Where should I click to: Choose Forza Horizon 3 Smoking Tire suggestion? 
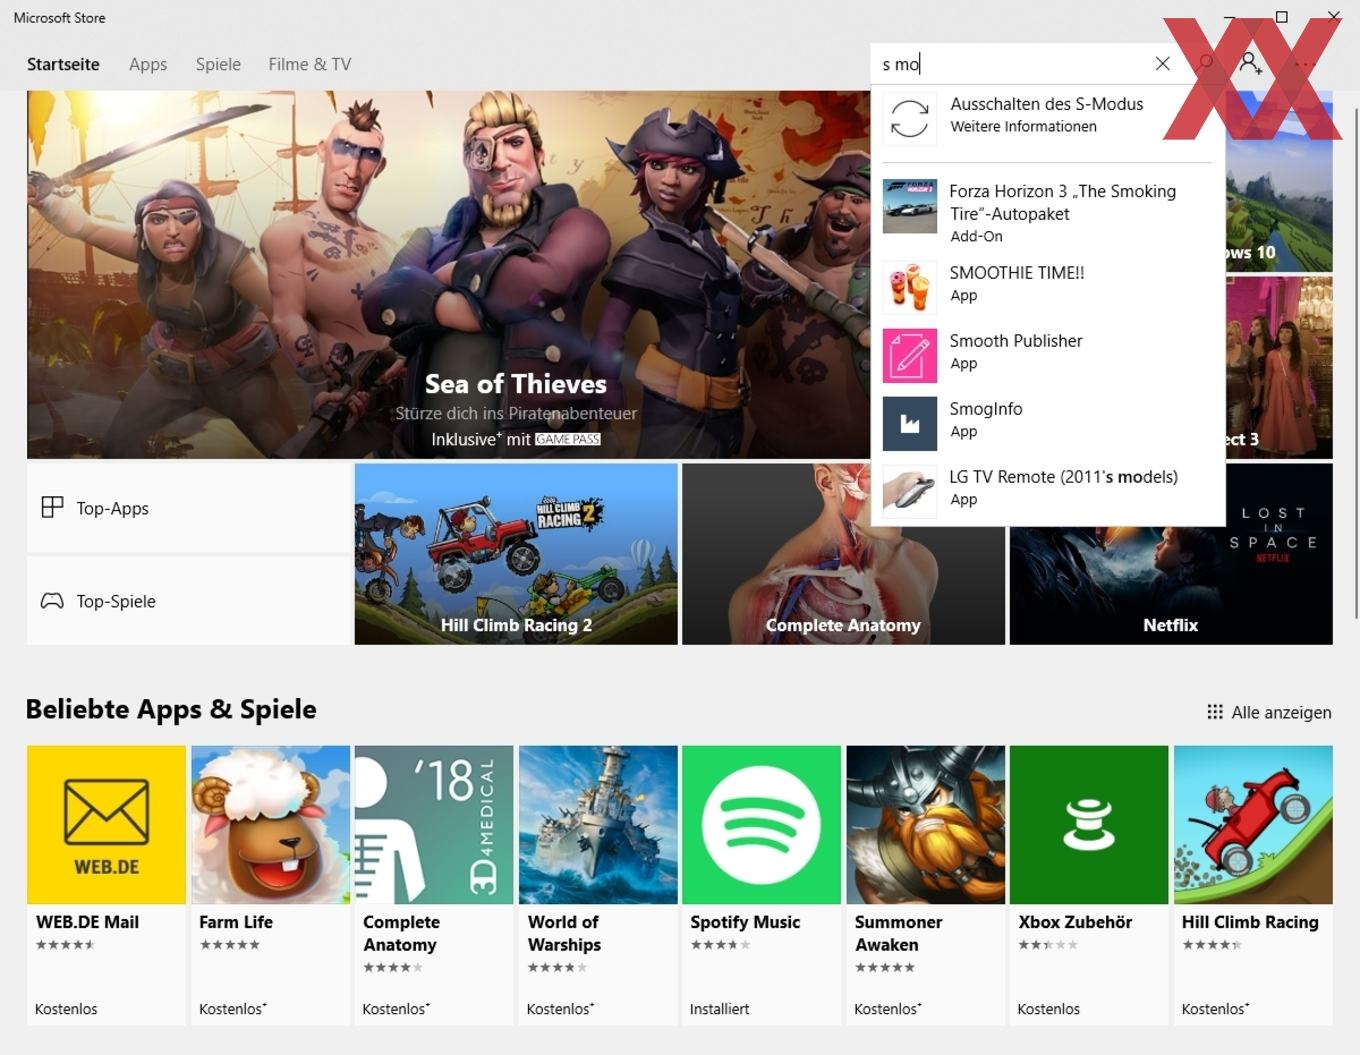click(x=1048, y=211)
